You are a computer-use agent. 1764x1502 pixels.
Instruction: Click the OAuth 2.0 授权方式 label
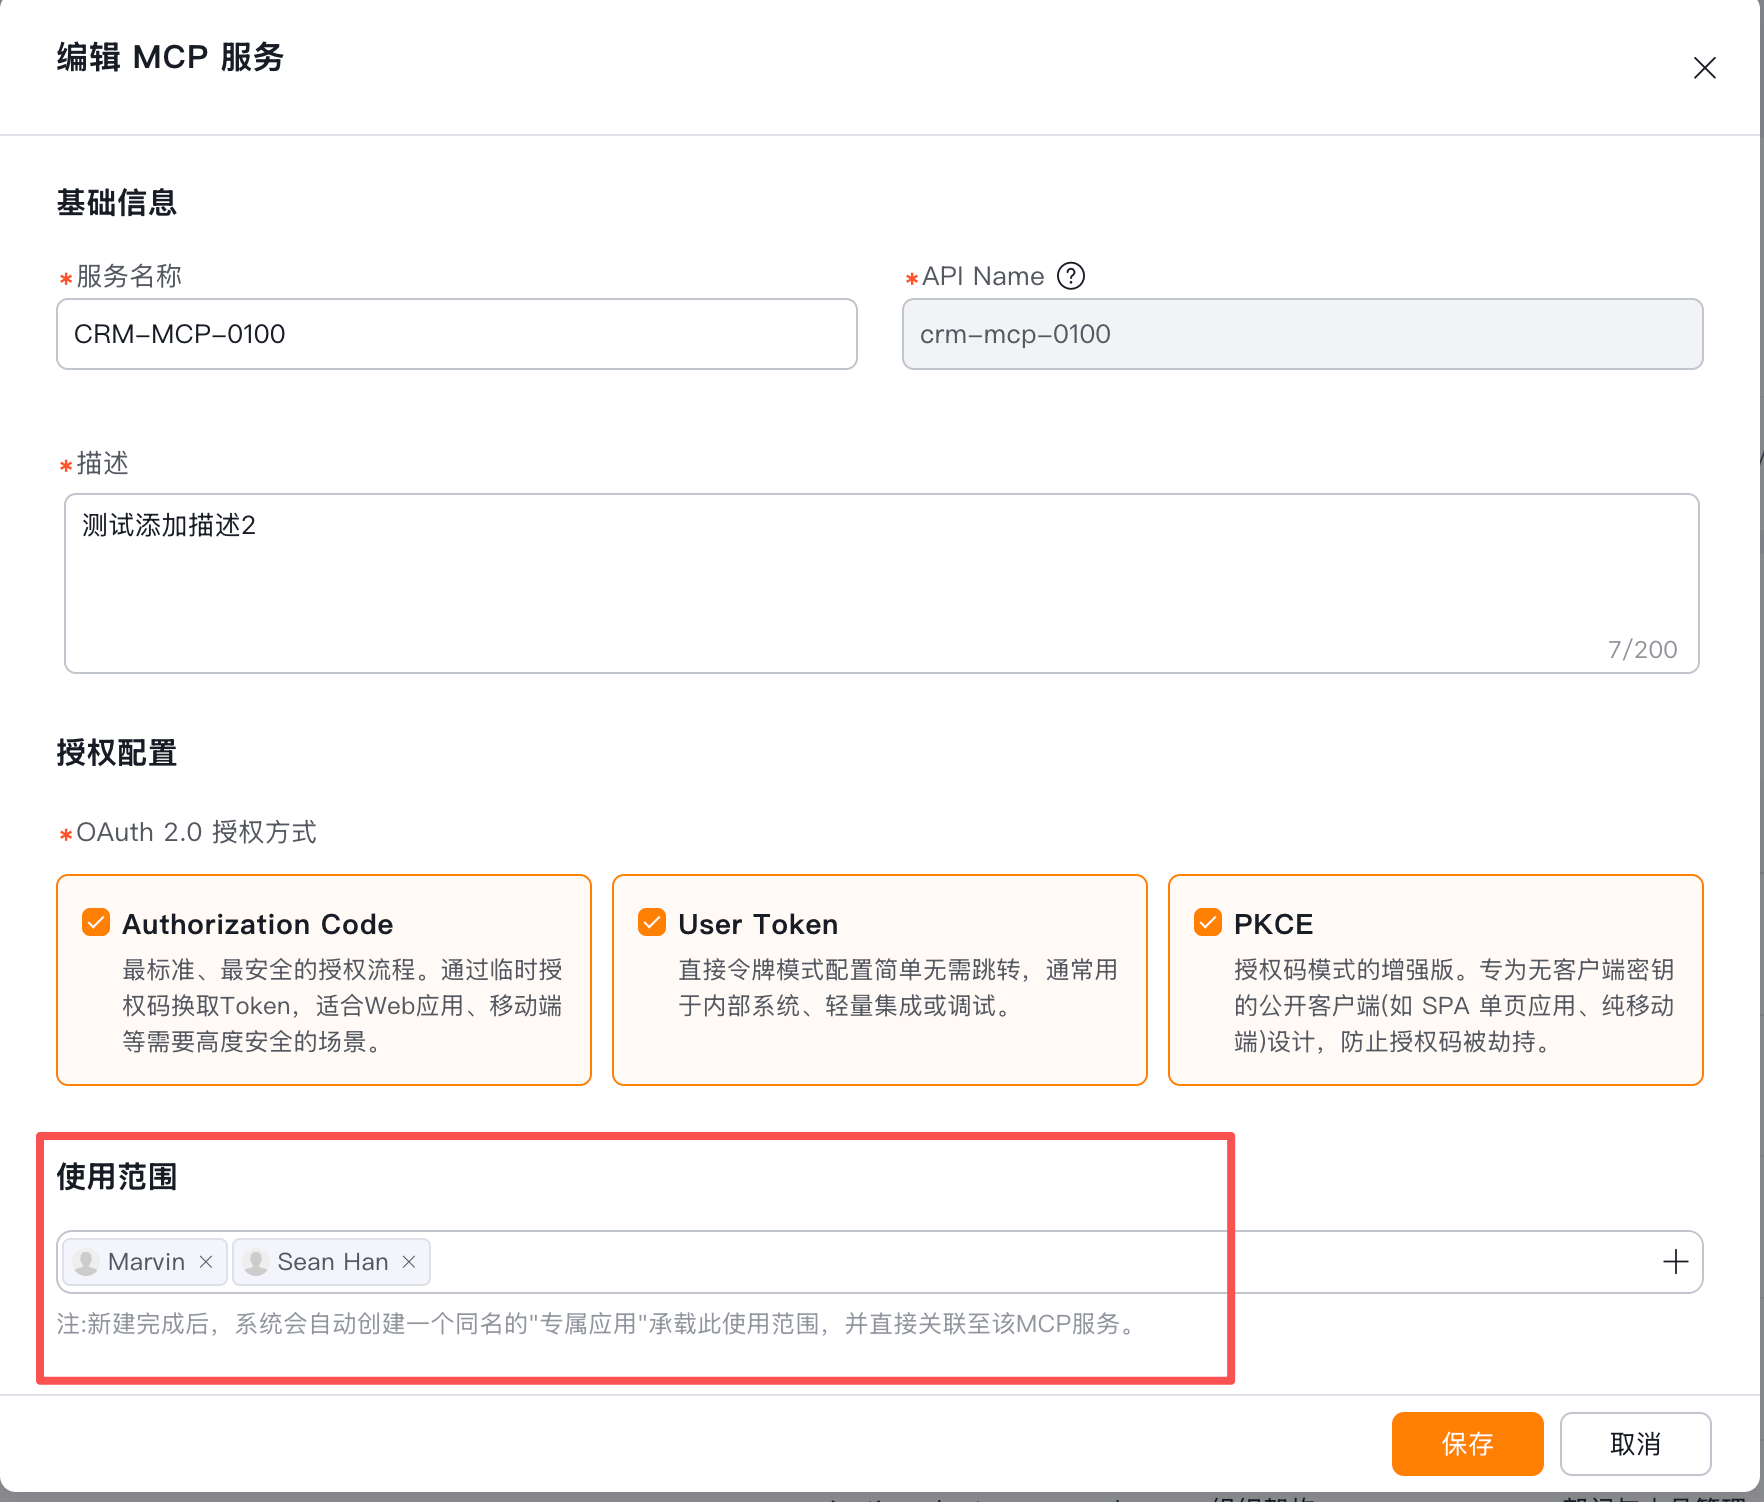tap(196, 832)
